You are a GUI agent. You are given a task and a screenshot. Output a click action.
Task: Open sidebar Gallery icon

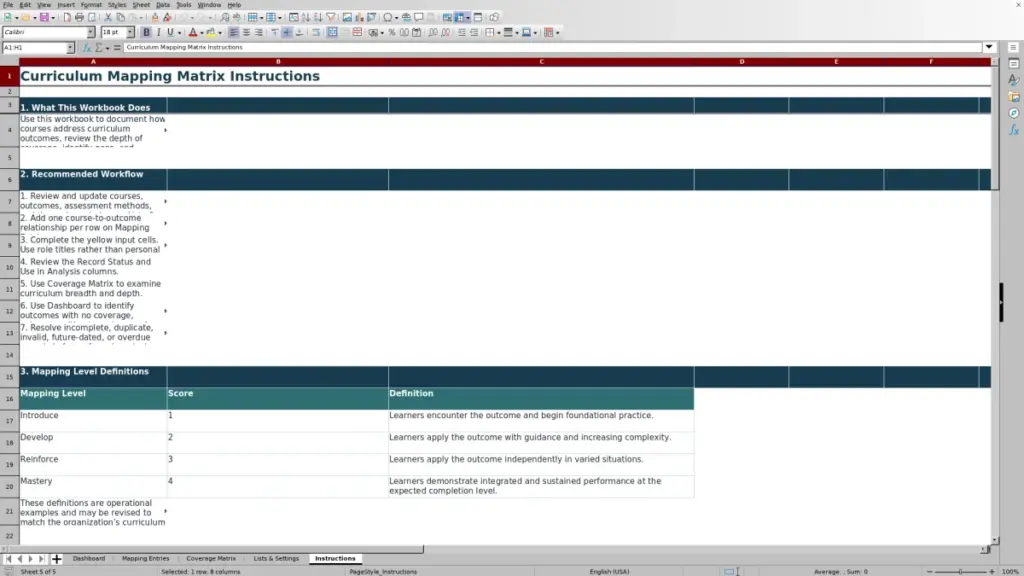[x=1014, y=97]
